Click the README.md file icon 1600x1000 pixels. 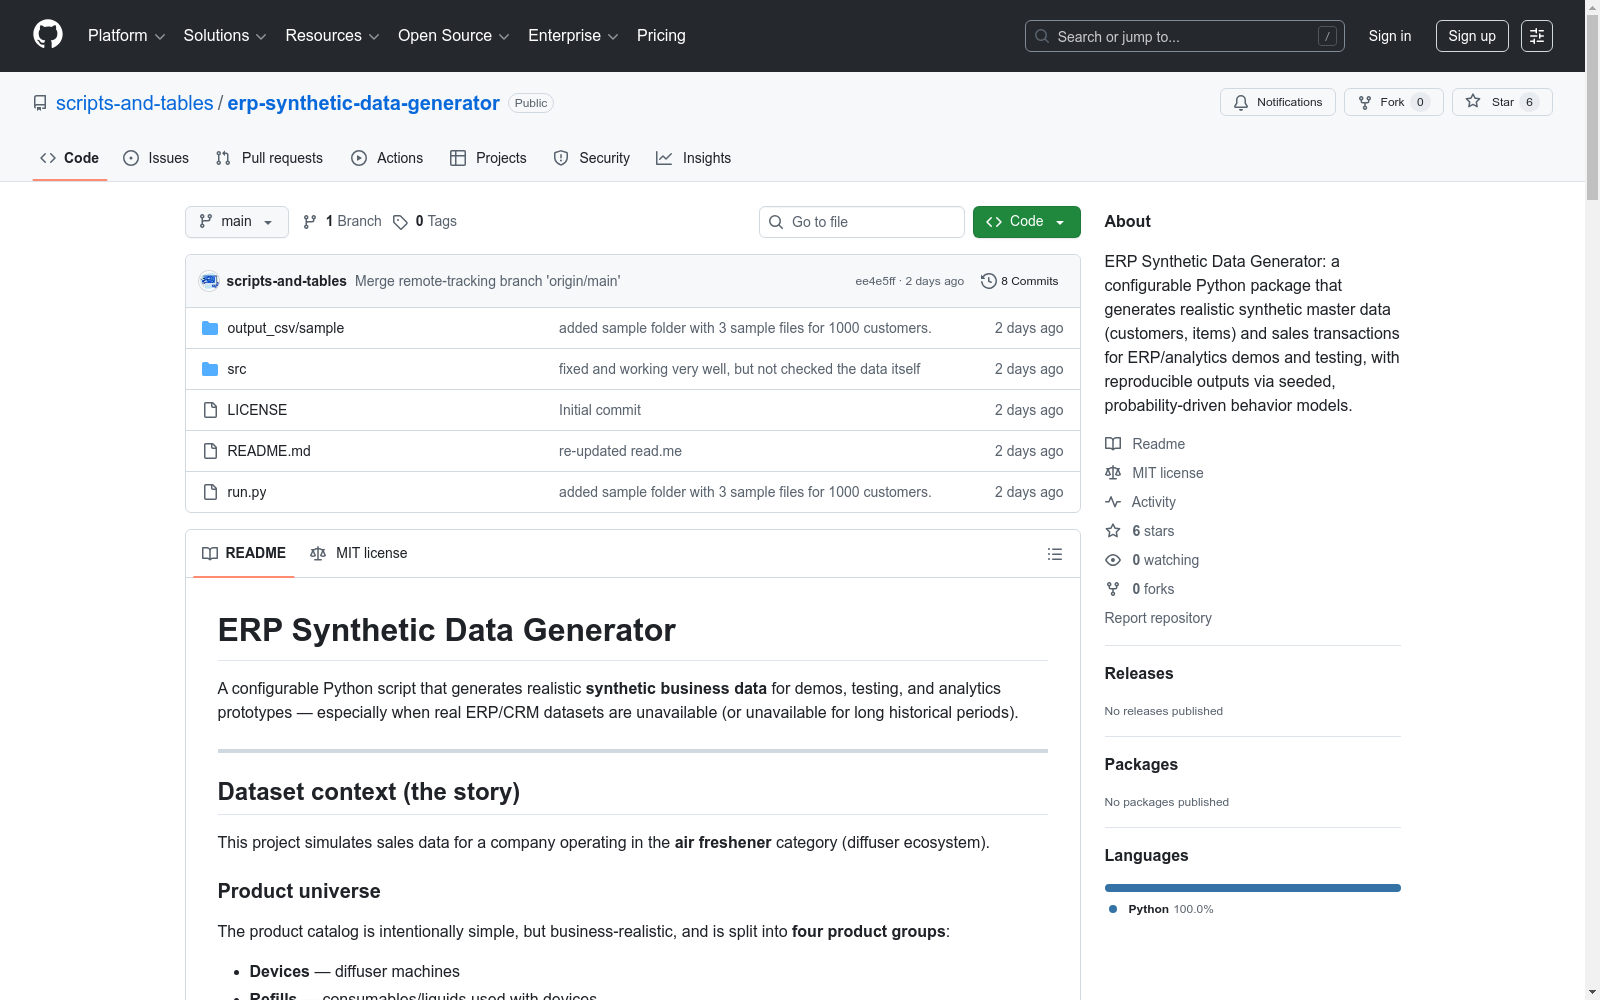coord(210,451)
